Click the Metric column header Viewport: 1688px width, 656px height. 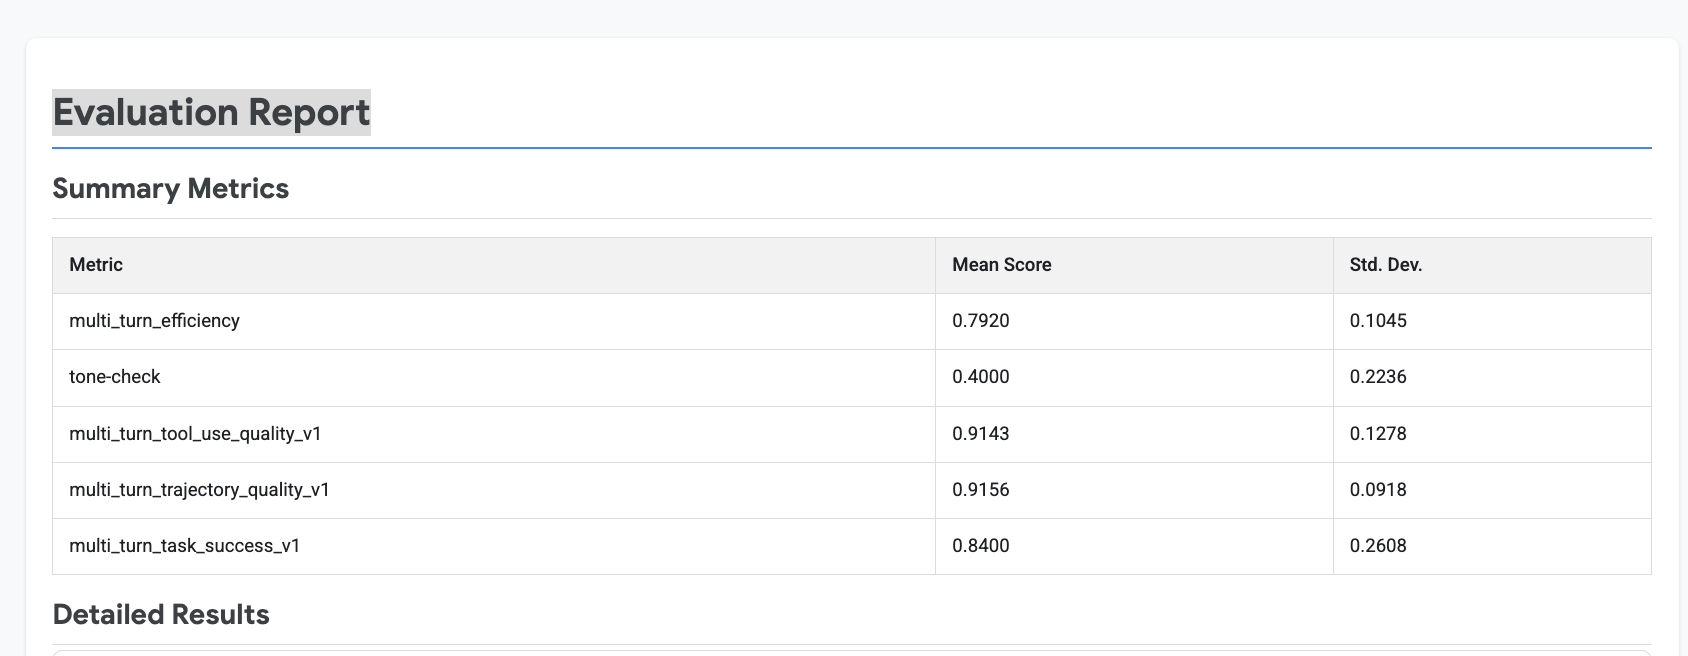[x=96, y=265]
